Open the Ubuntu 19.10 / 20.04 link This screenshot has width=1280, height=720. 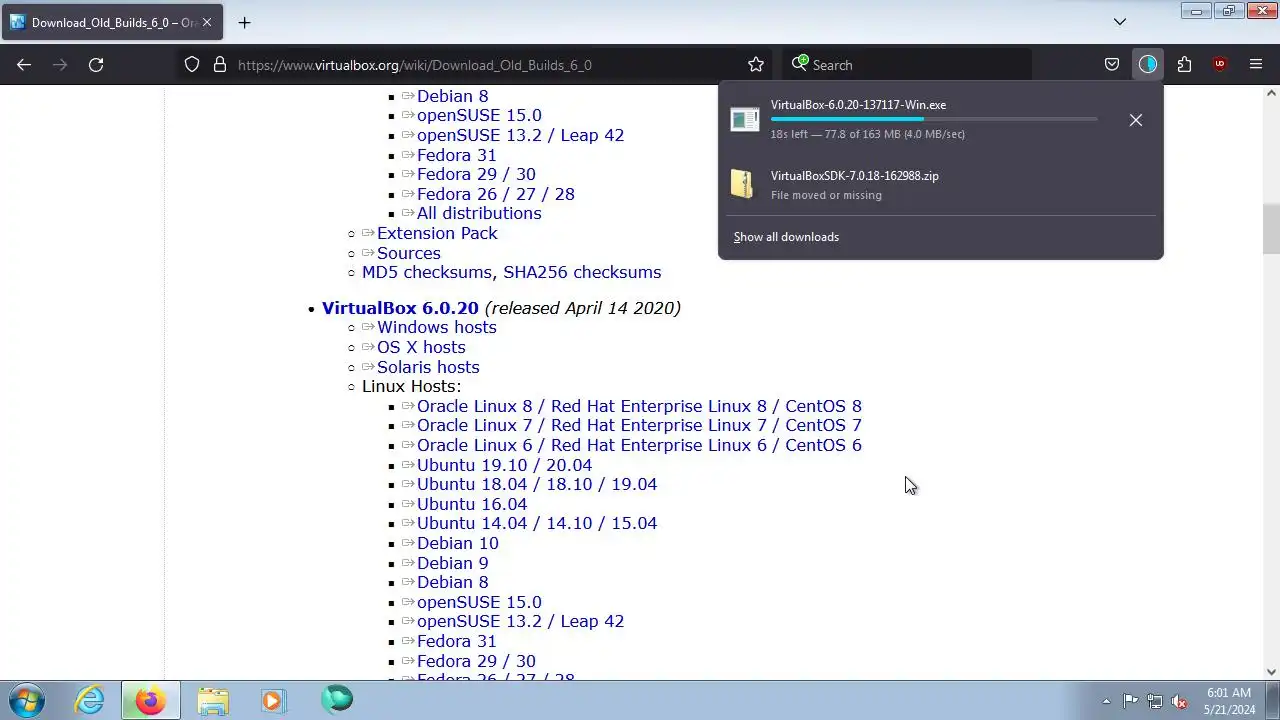[504, 465]
